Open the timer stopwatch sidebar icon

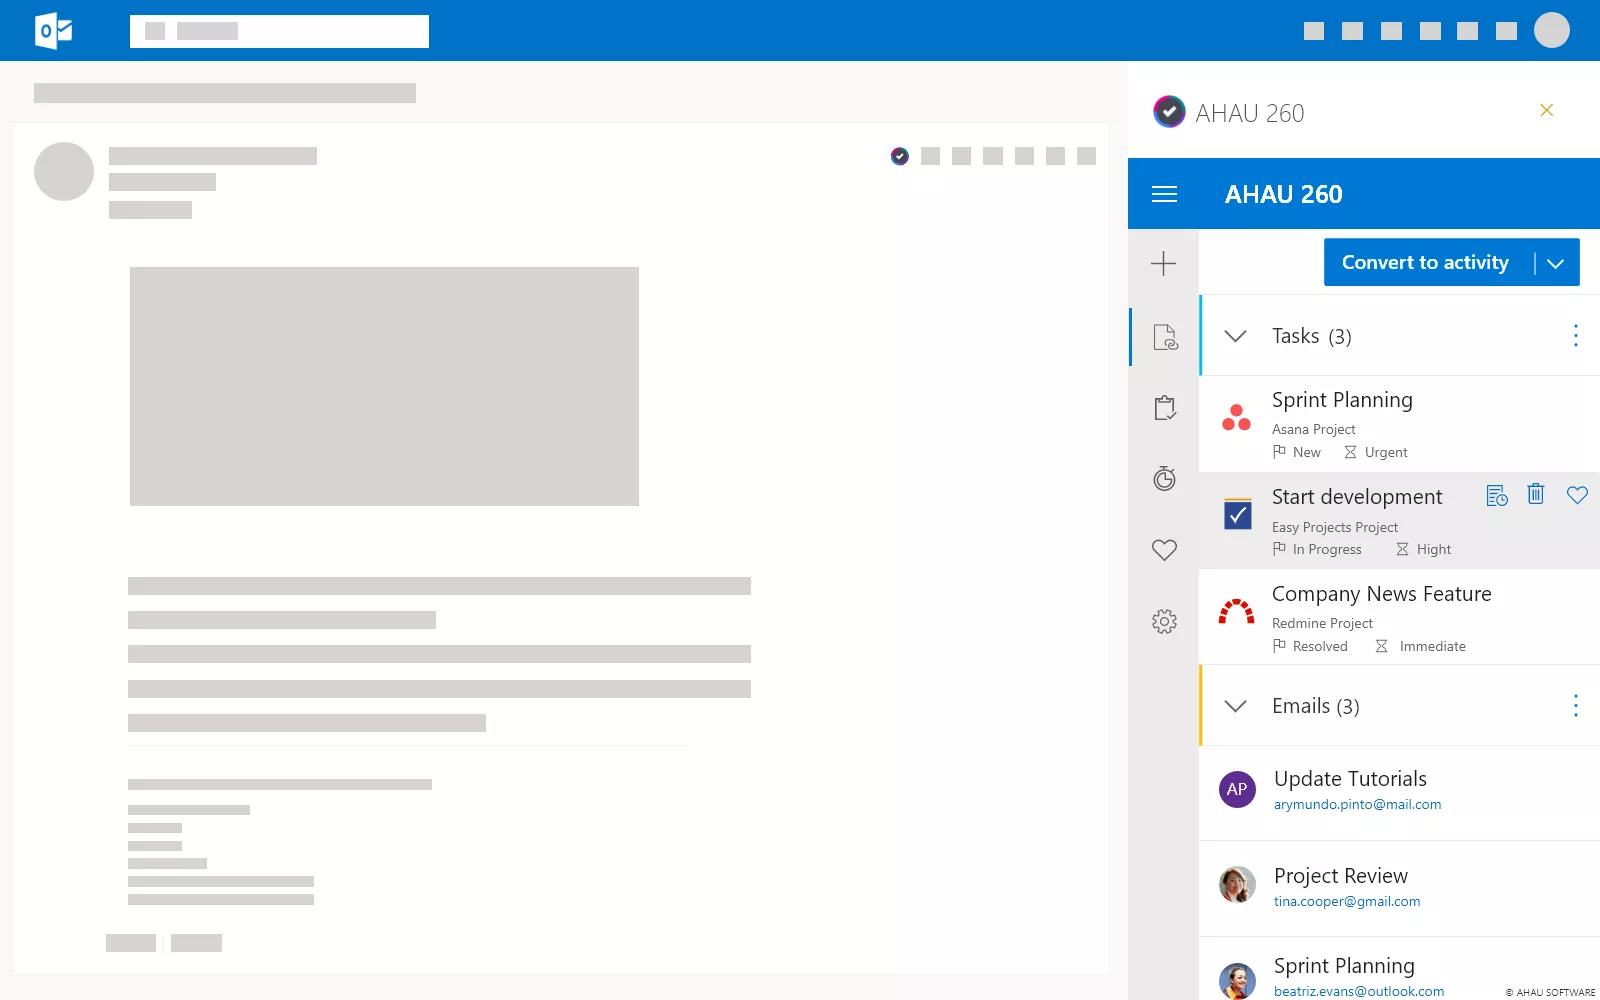point(1164,479)
